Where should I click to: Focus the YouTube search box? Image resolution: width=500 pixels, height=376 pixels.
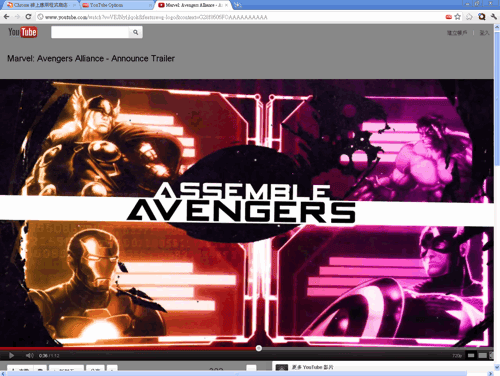[x=90, y=32]
